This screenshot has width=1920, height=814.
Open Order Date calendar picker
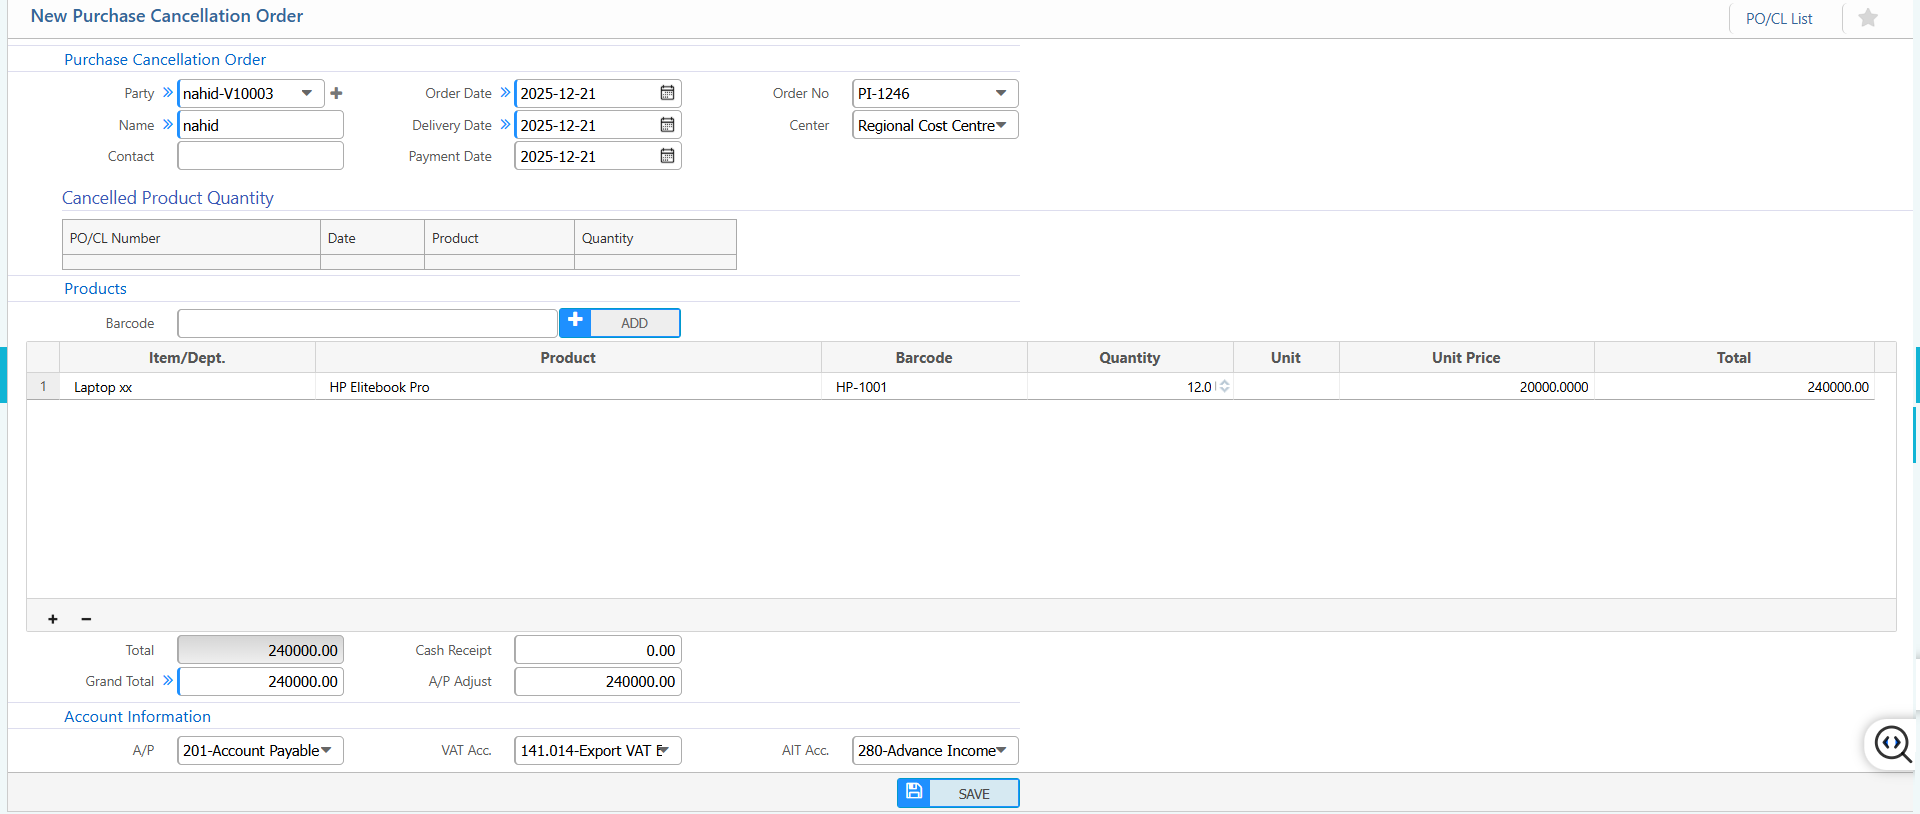tap(667, 93)
